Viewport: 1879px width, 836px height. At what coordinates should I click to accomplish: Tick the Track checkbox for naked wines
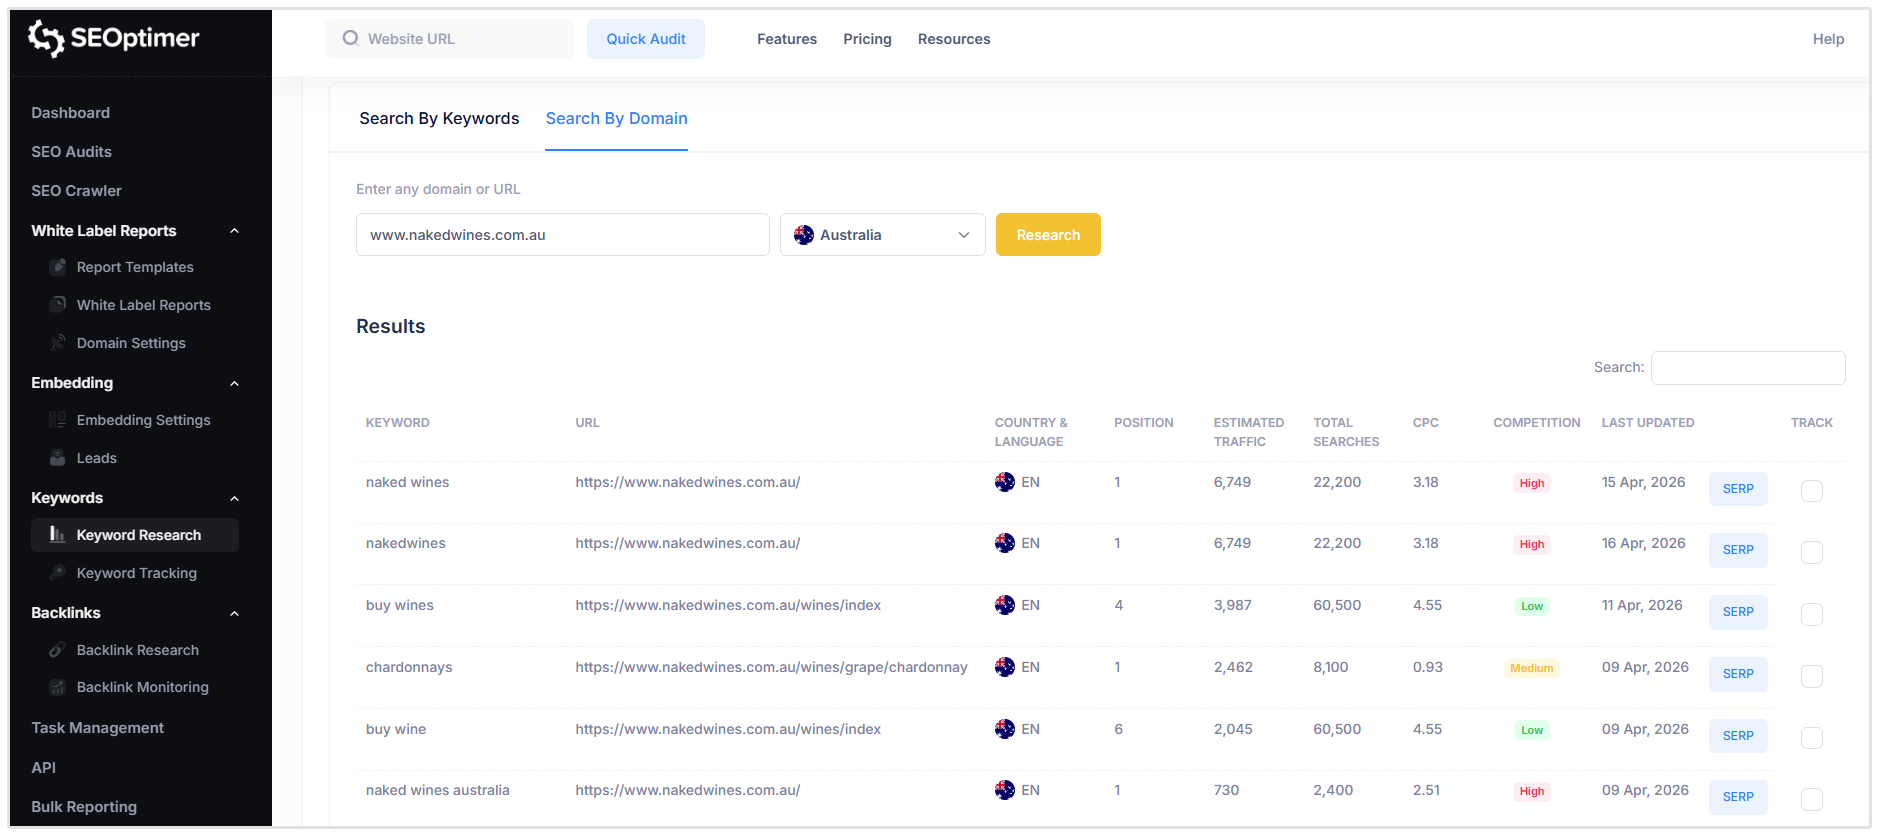point(1812,490)
